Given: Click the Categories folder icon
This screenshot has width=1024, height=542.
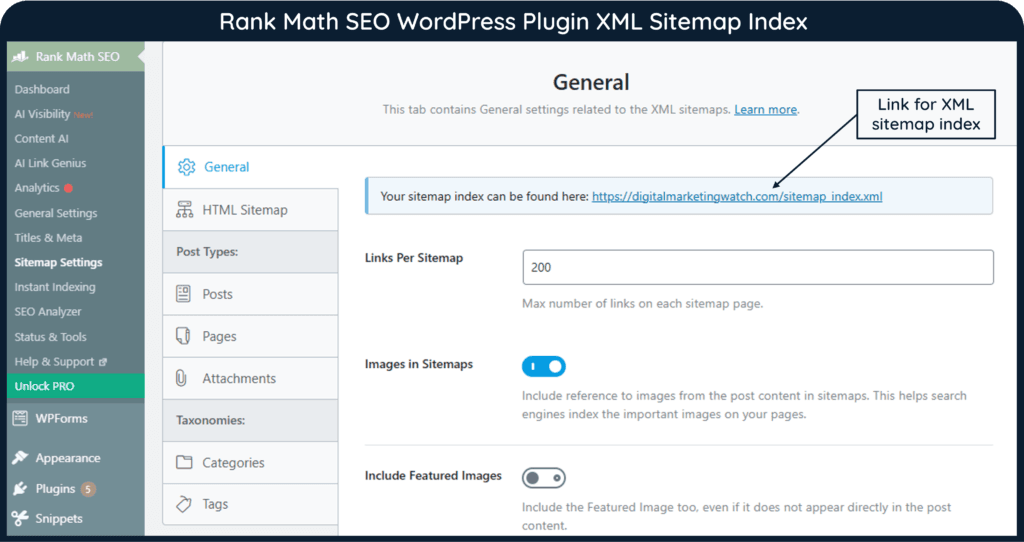Looking at the screenshot, I should click(x=184, y=462).
